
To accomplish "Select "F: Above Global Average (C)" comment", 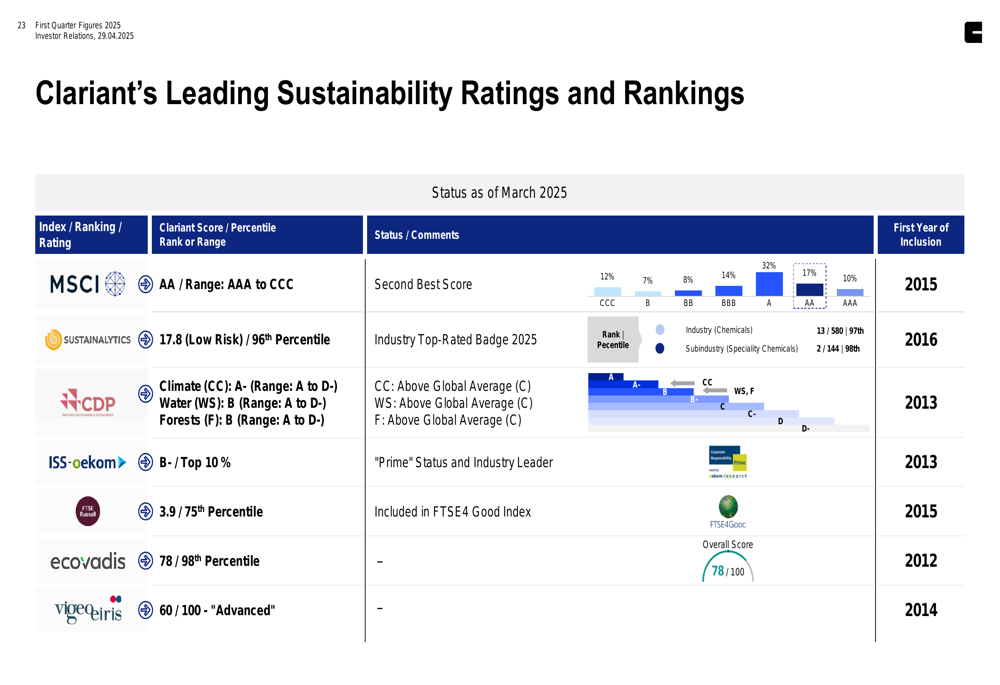I will tap(448, 420).
